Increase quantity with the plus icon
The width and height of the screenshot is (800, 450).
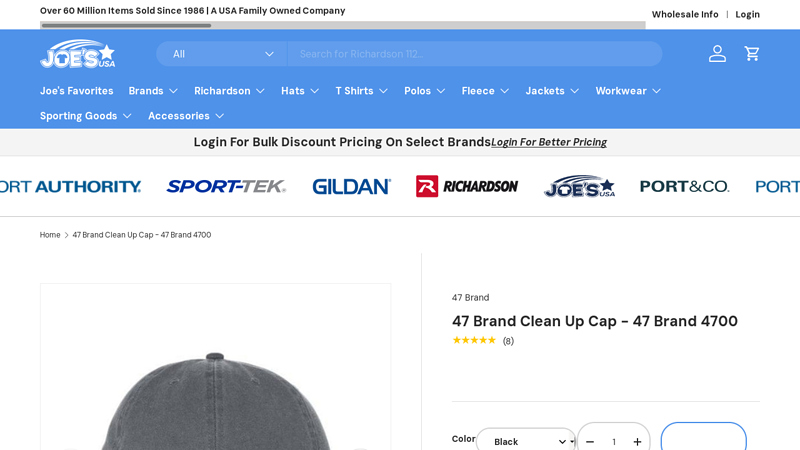tap(637, 442)
